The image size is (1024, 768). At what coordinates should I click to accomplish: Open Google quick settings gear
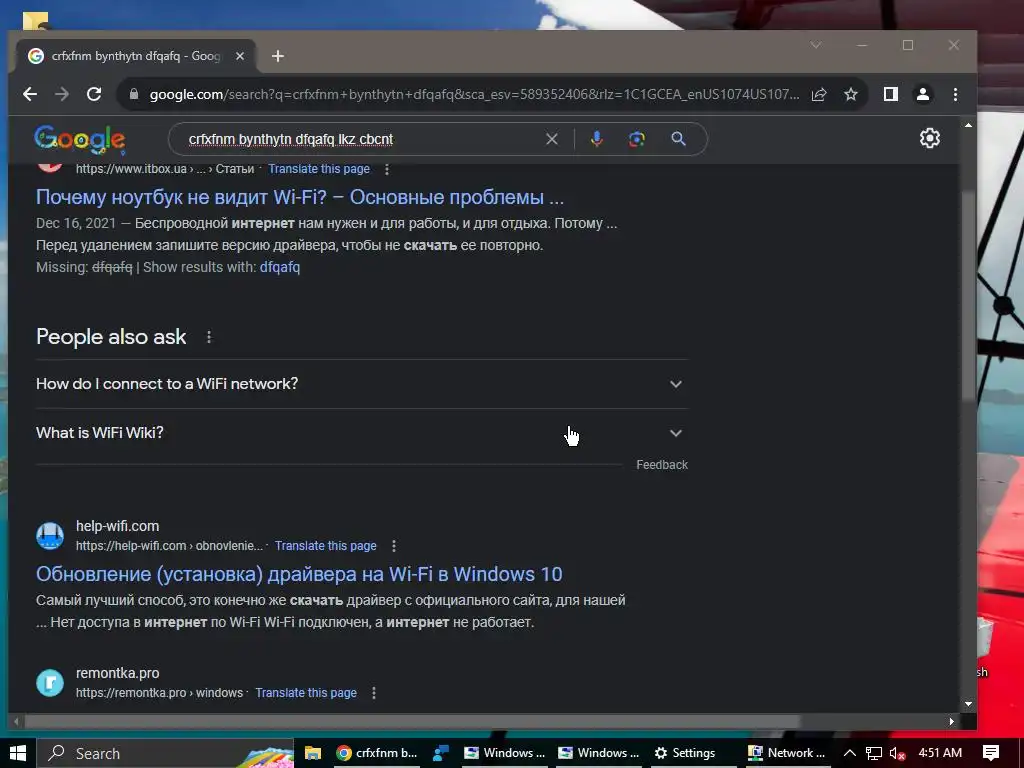point(930,138)
